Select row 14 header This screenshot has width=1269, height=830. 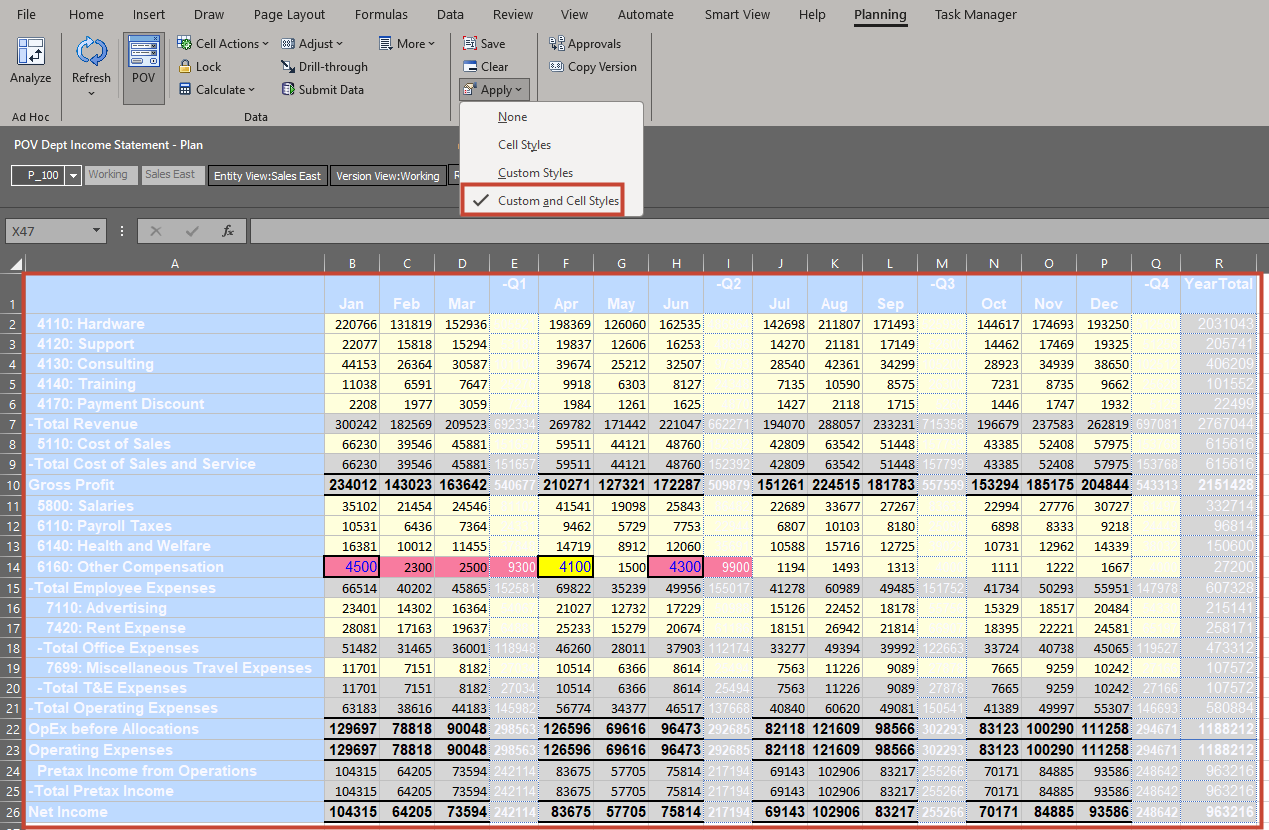point(12,567)
